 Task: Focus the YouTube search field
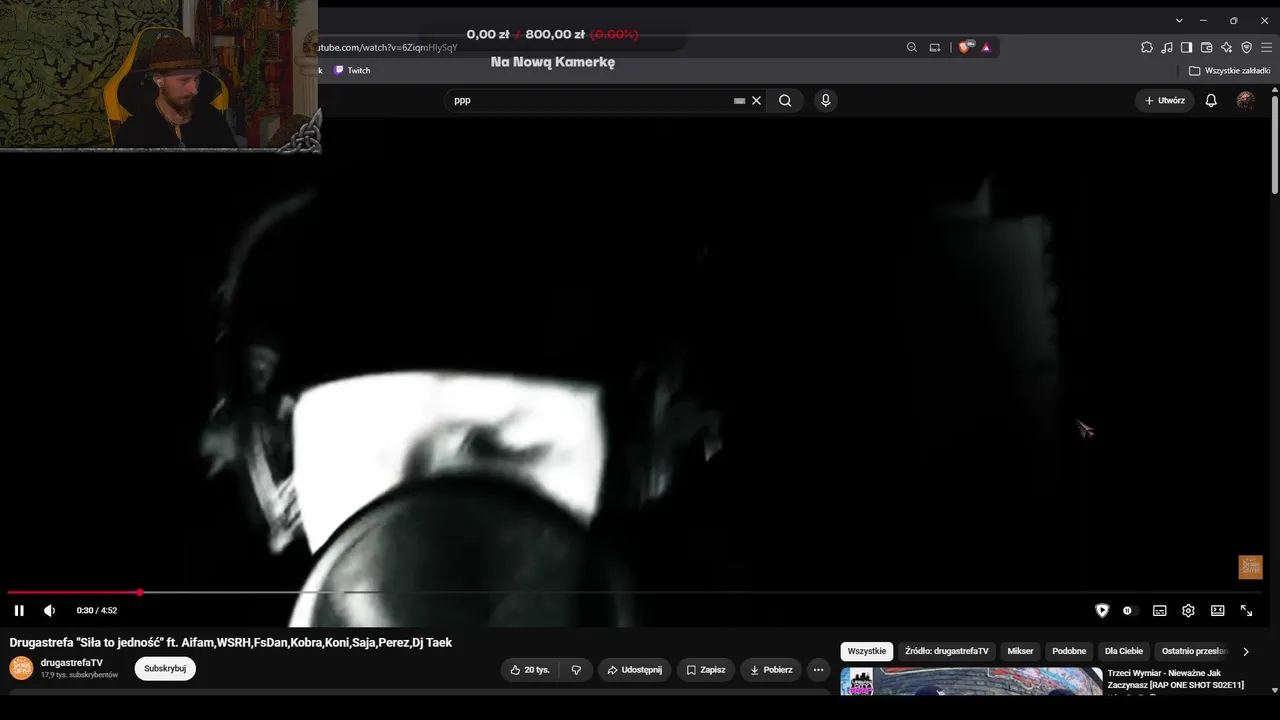[x=590, y=100]
